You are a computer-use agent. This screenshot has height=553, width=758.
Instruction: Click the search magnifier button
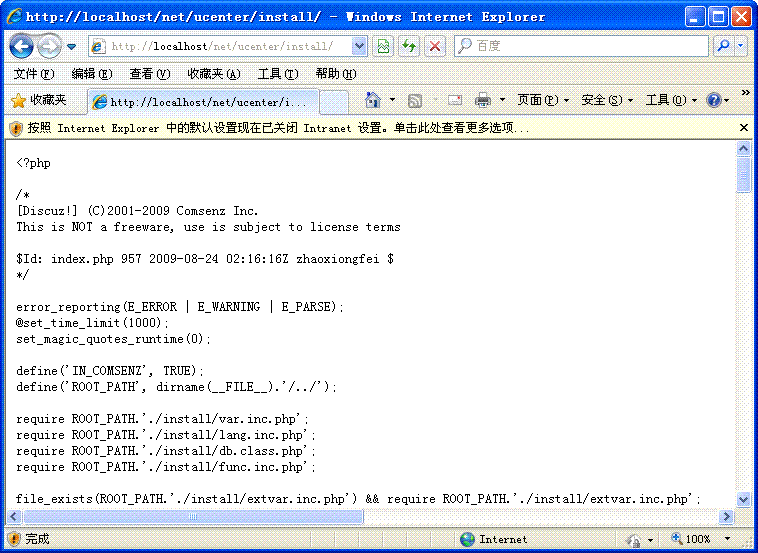click(x=724, y=46)
